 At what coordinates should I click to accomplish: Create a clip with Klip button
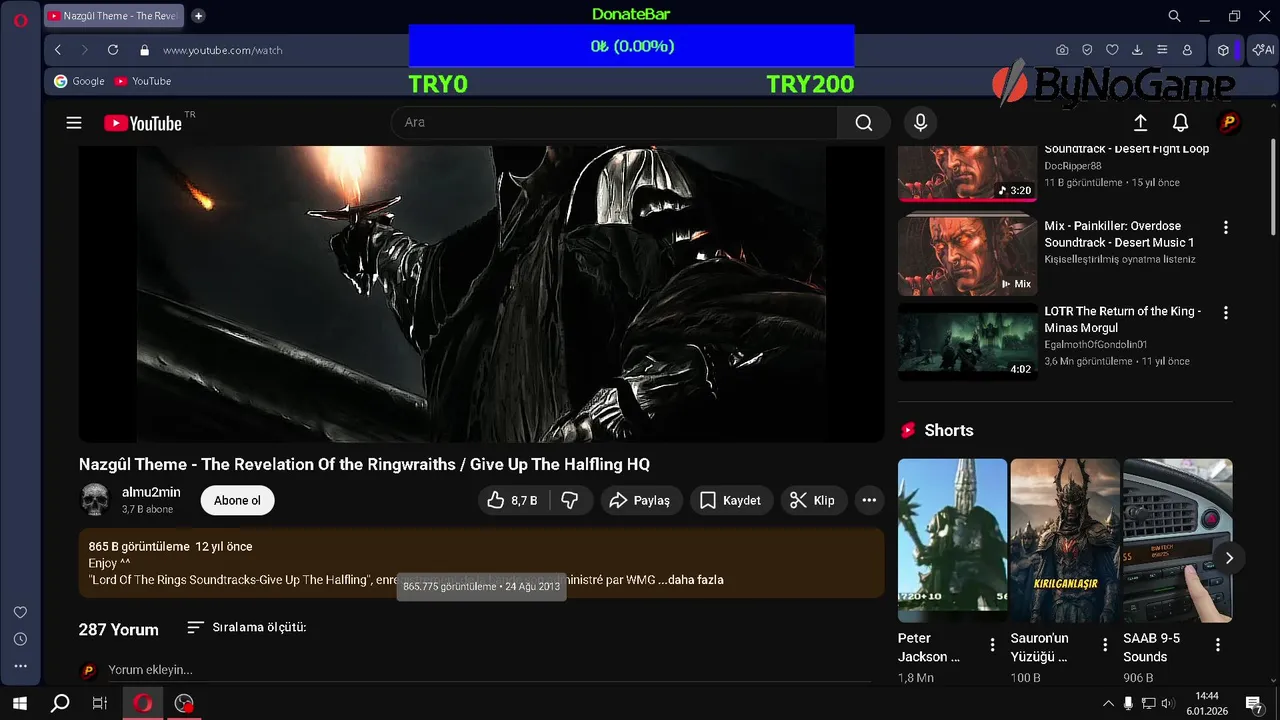813,500
